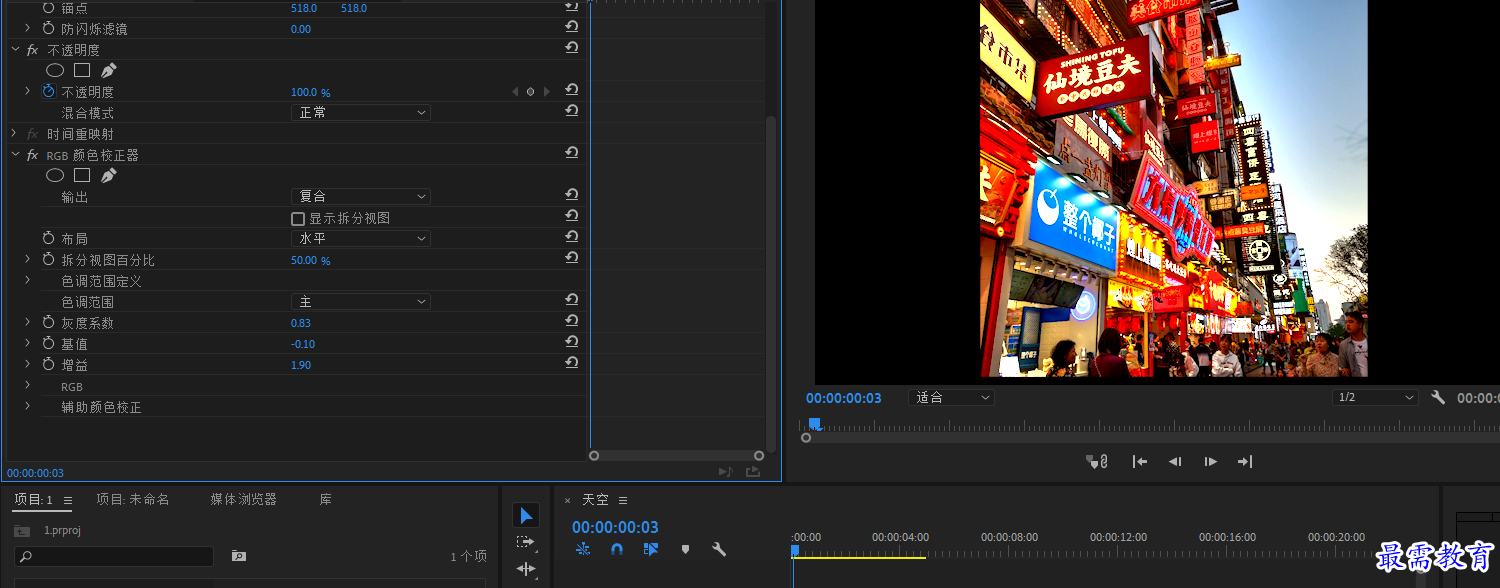Close the 天空 sequence tab
The width and height of the screenshot is (1500, 588).
[x=567, y=500]
